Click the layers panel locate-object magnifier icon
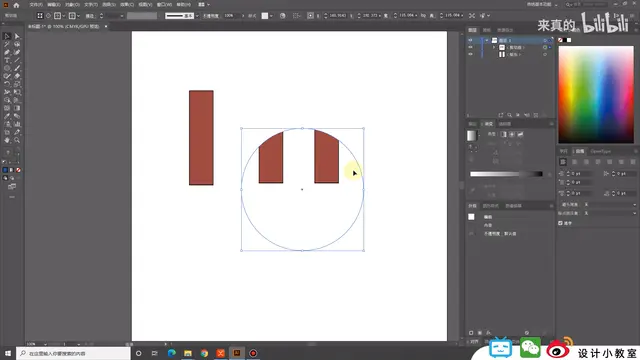 point(509,116)
